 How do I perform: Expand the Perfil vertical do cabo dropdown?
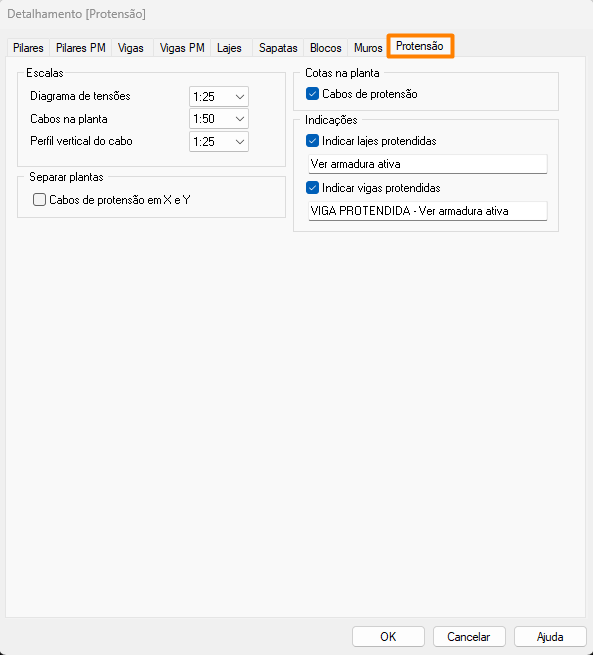[219, 142]
